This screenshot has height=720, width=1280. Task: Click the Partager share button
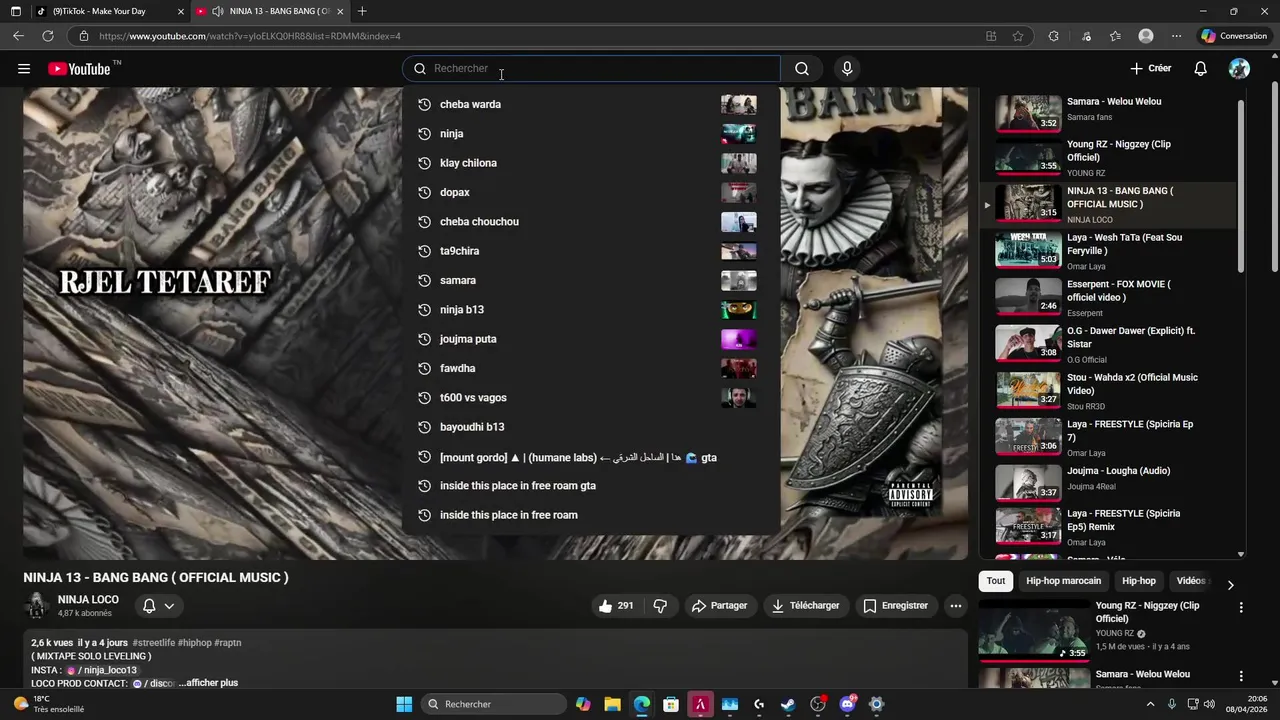pyautogui.click(x=720, y=606)
